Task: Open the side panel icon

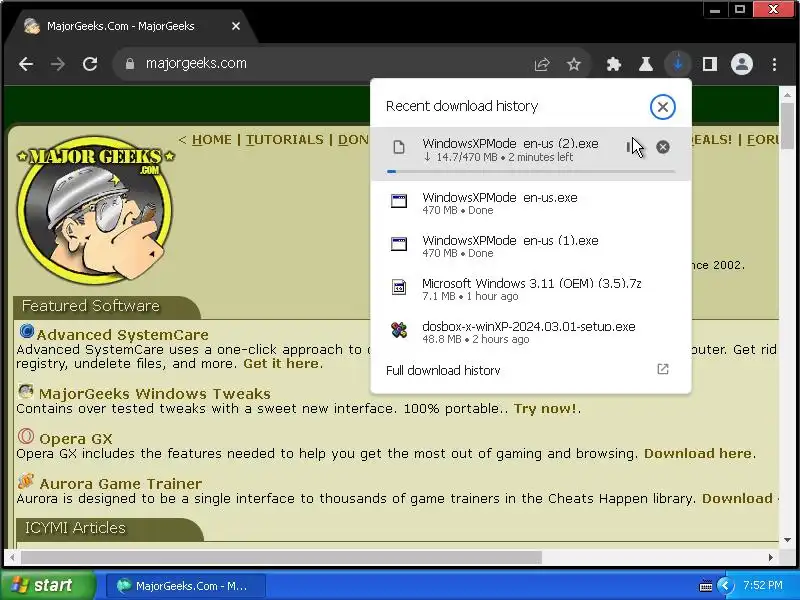Action: [710, 64]
